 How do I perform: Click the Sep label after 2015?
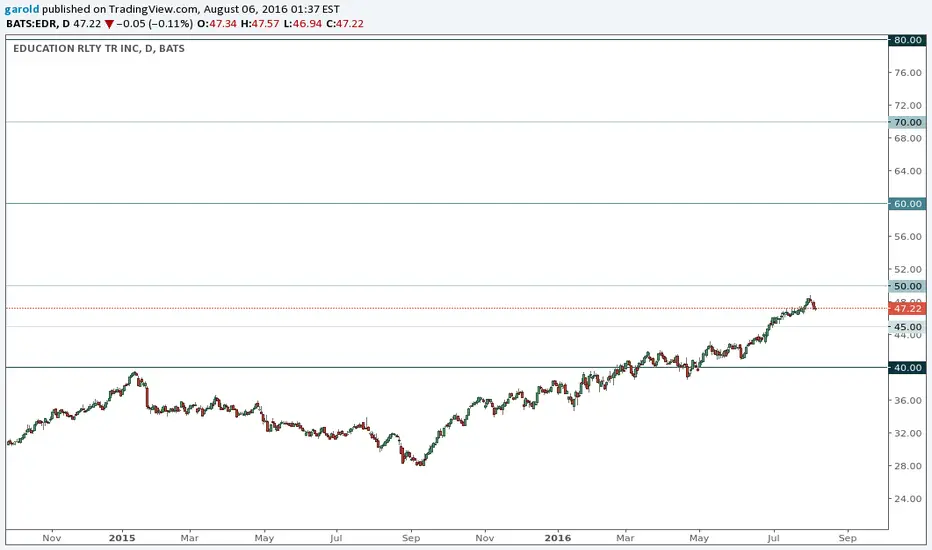(411, 538)
